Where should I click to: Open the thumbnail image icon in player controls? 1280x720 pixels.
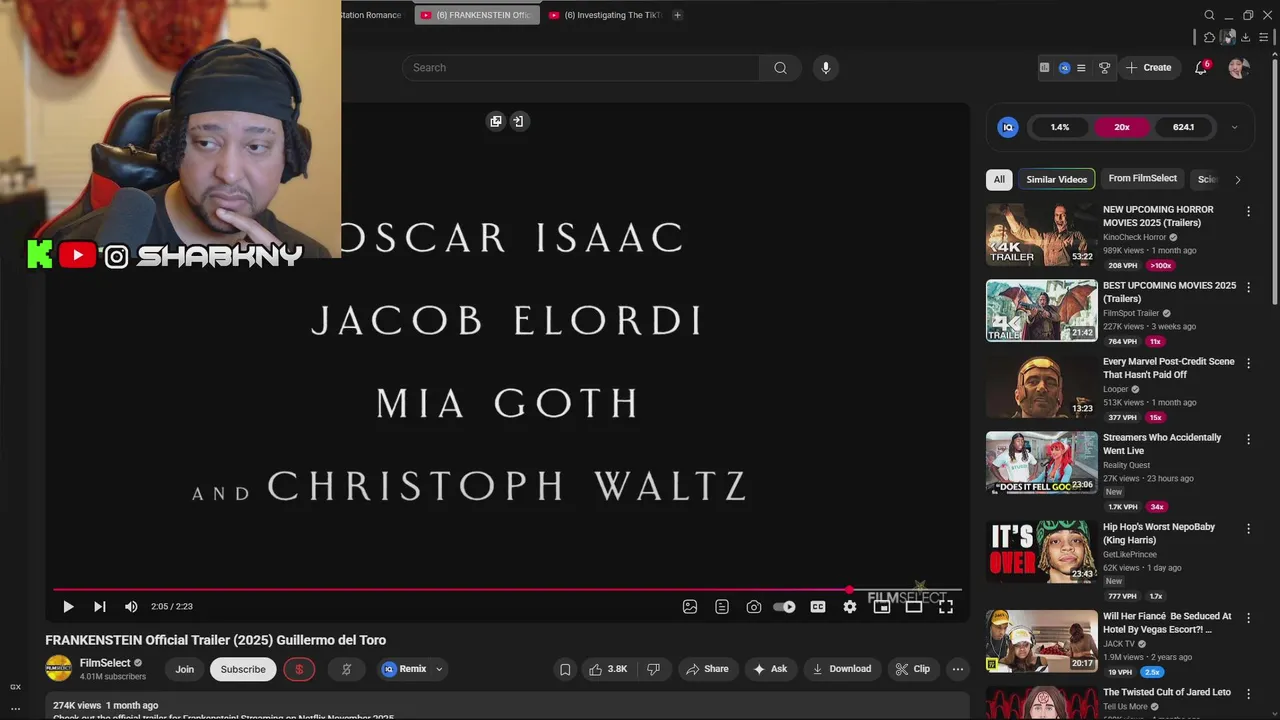click(690, 606)
